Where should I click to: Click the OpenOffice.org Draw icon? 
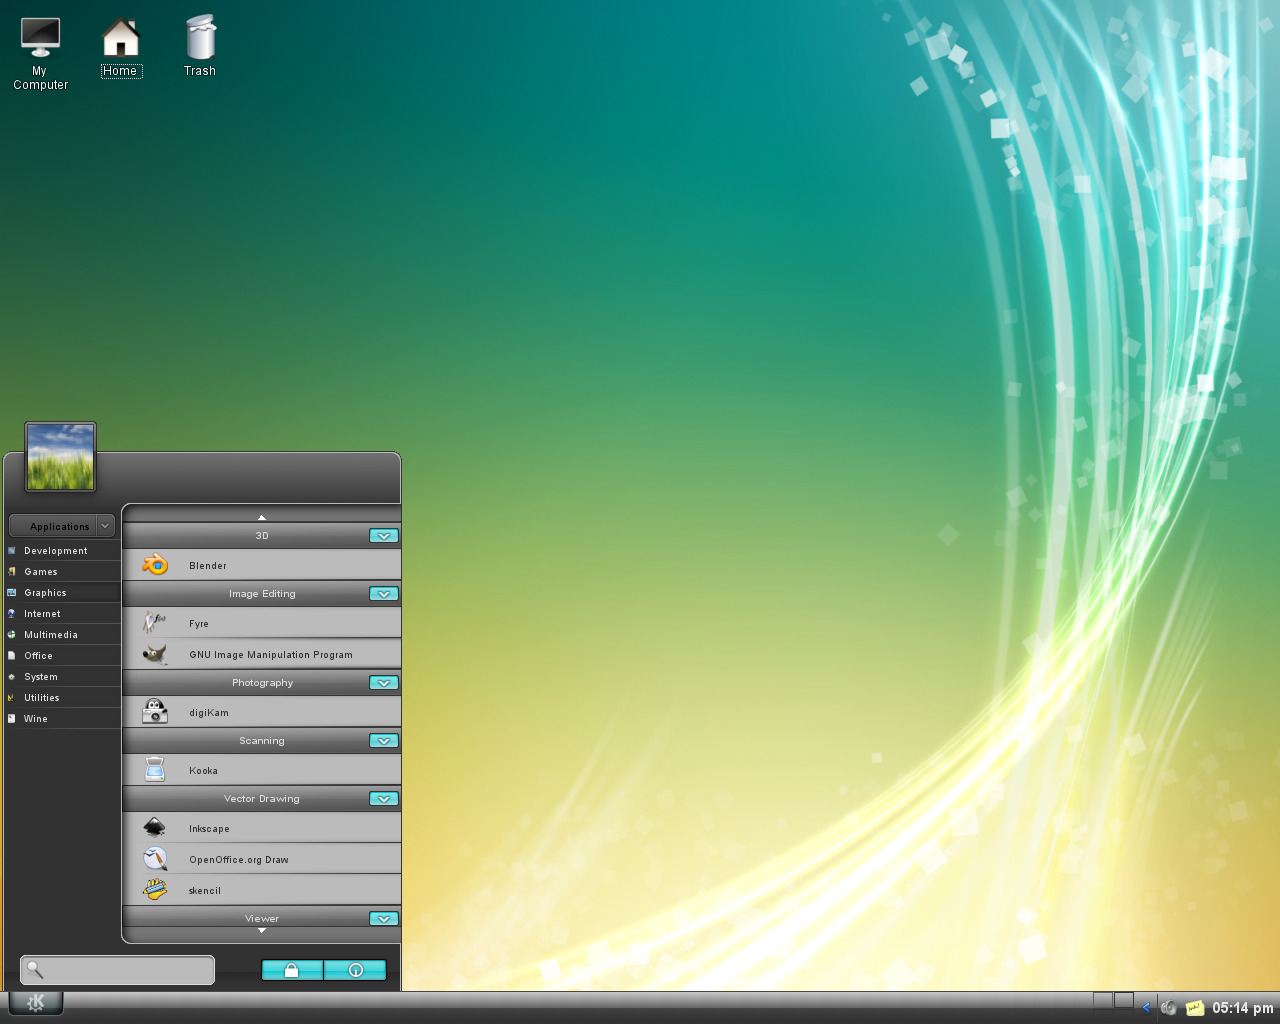point(155,859)
